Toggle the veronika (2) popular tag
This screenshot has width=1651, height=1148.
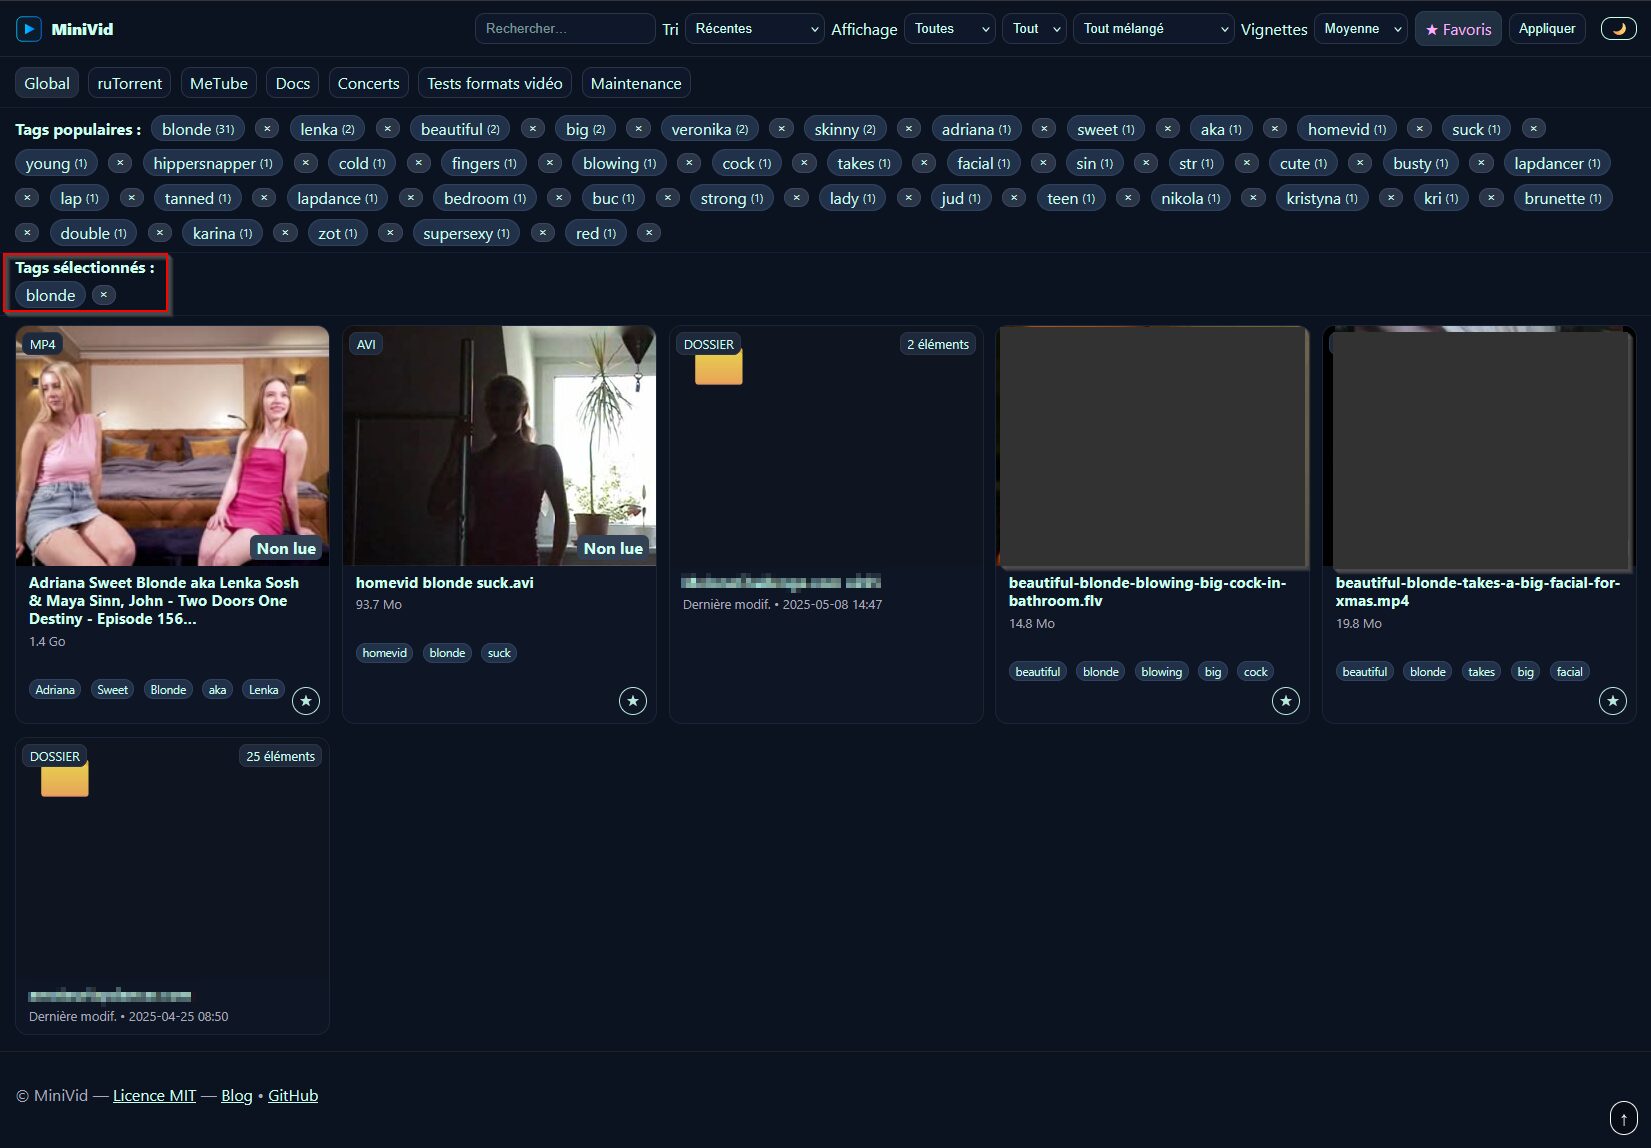tap(710, 129)
